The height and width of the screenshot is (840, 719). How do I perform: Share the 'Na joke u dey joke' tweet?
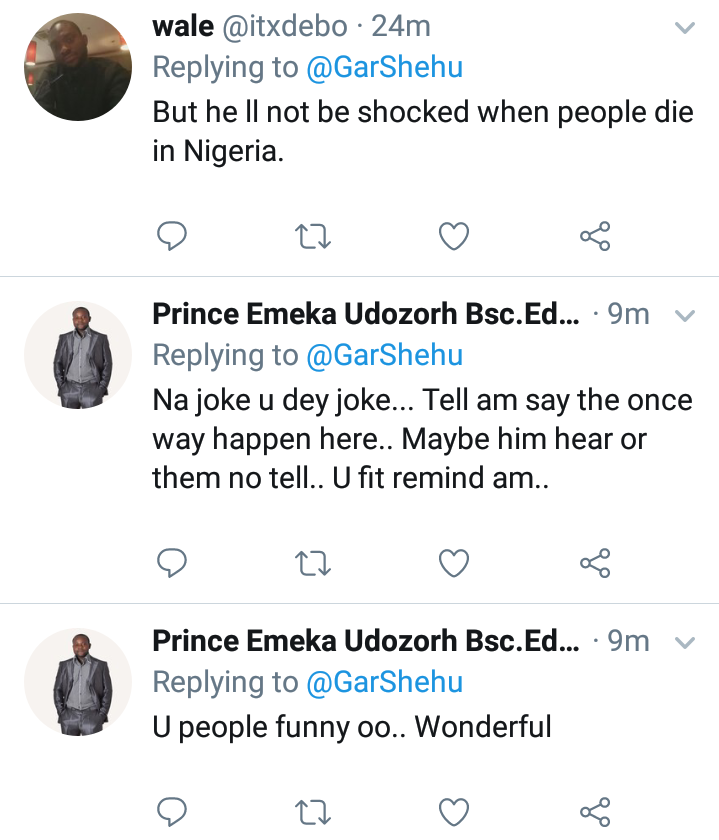pos(595,563)
